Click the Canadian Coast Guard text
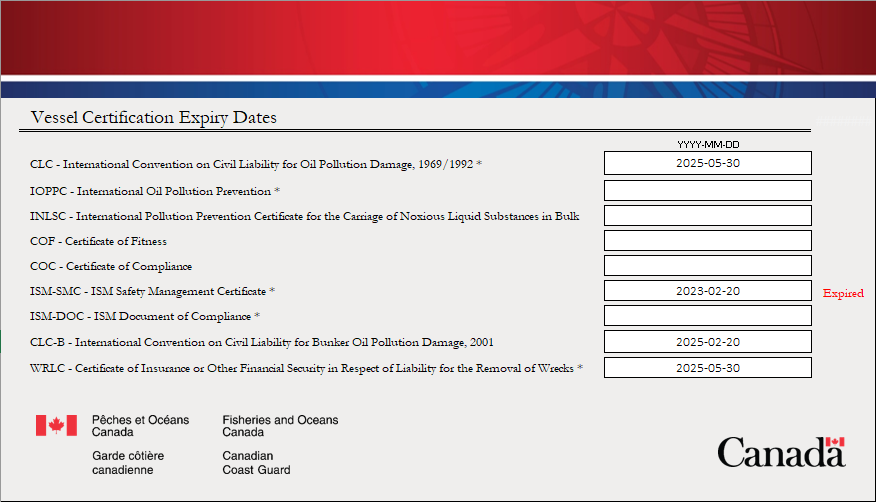 [256, 462]
